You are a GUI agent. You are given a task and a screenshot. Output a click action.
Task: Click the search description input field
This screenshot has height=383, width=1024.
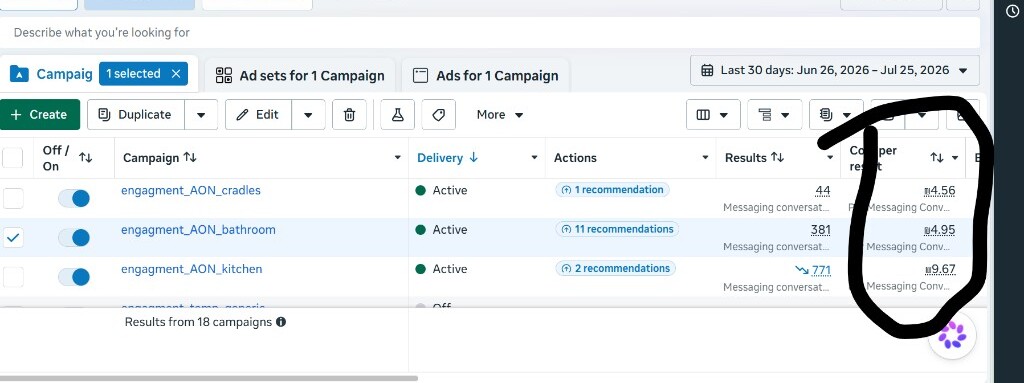[490, 32]
